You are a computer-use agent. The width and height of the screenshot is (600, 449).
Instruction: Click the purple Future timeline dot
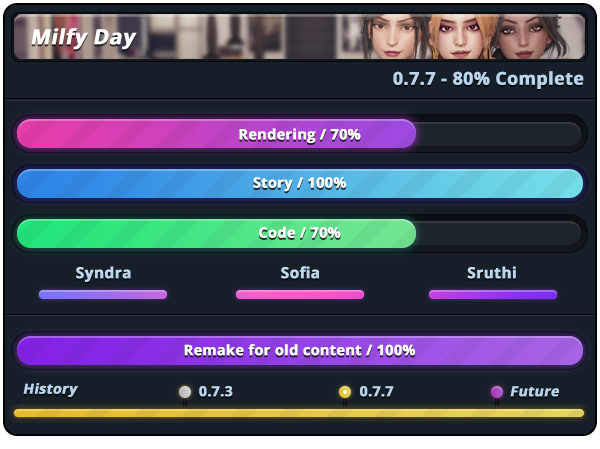(497, 392)
